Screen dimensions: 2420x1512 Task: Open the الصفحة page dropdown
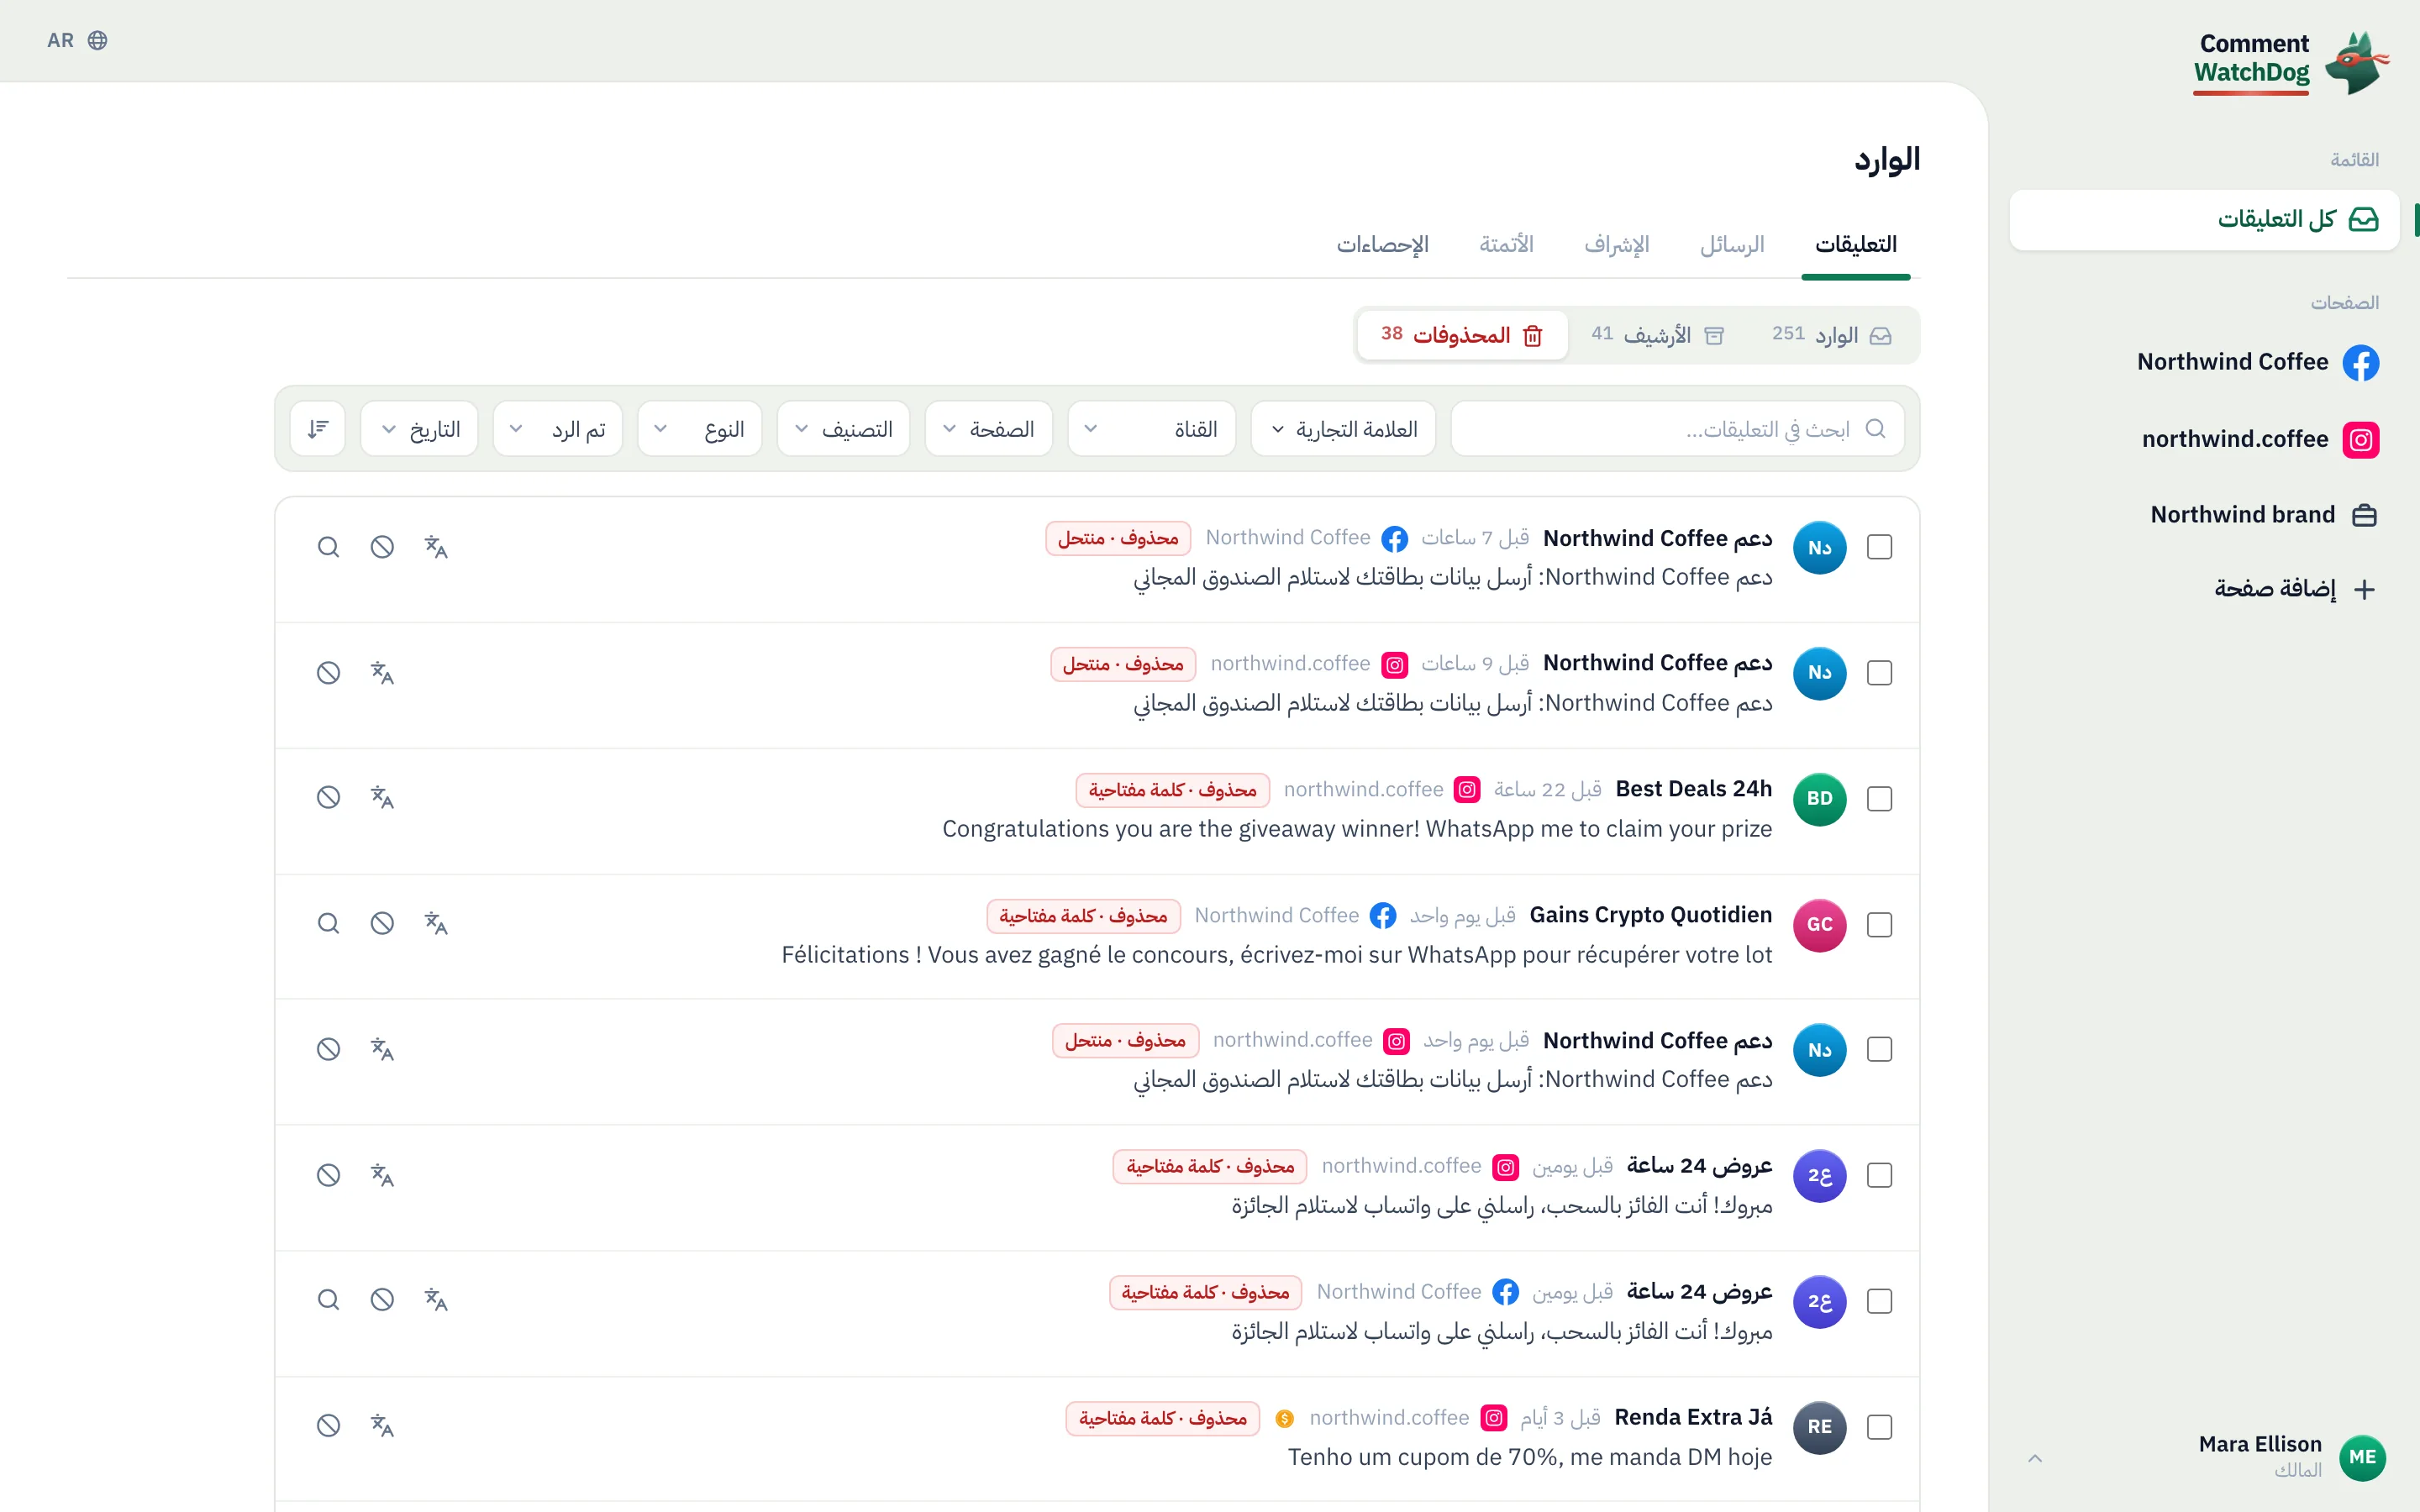pos(988,429)
